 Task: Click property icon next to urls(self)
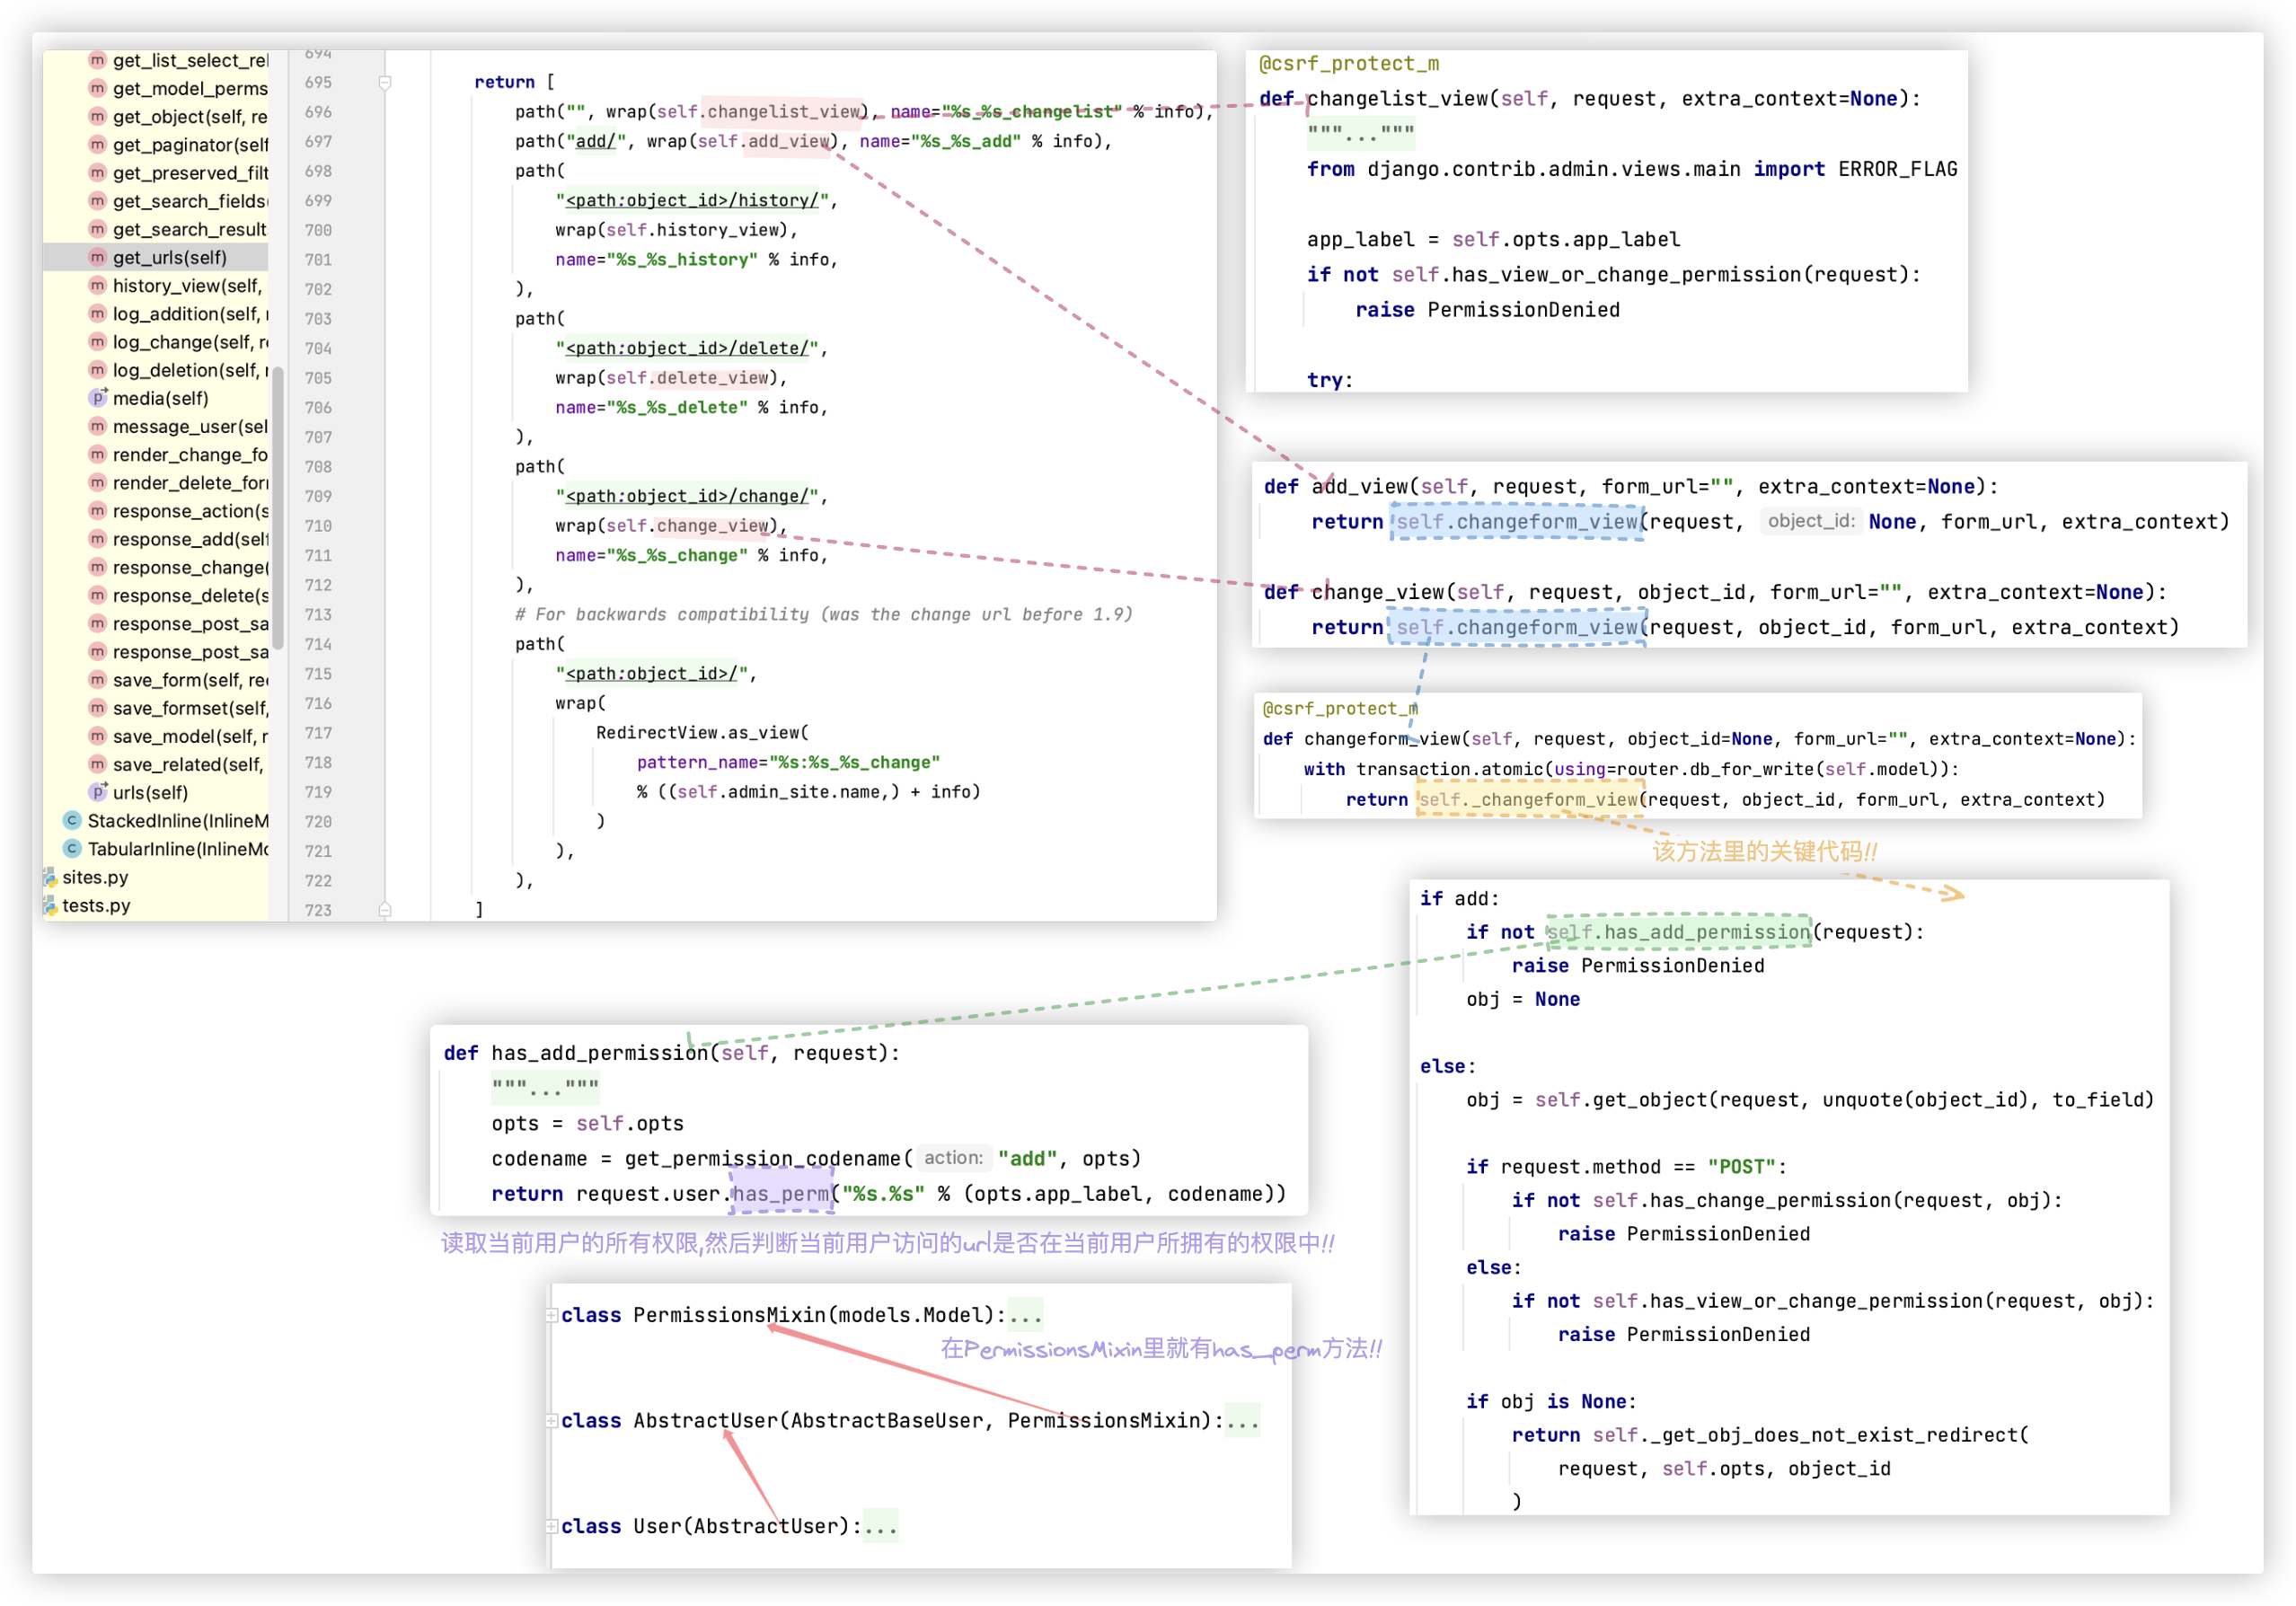97,792
